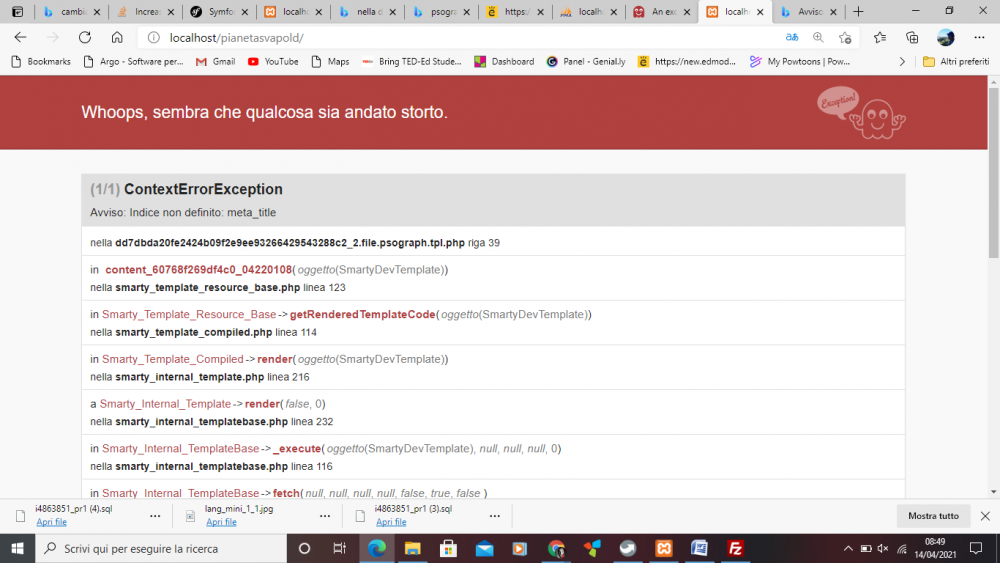Screen dimensions: 1000x563
Task: Open Microsoft Word from the taskbar
Action: click(x=699, y=548)
